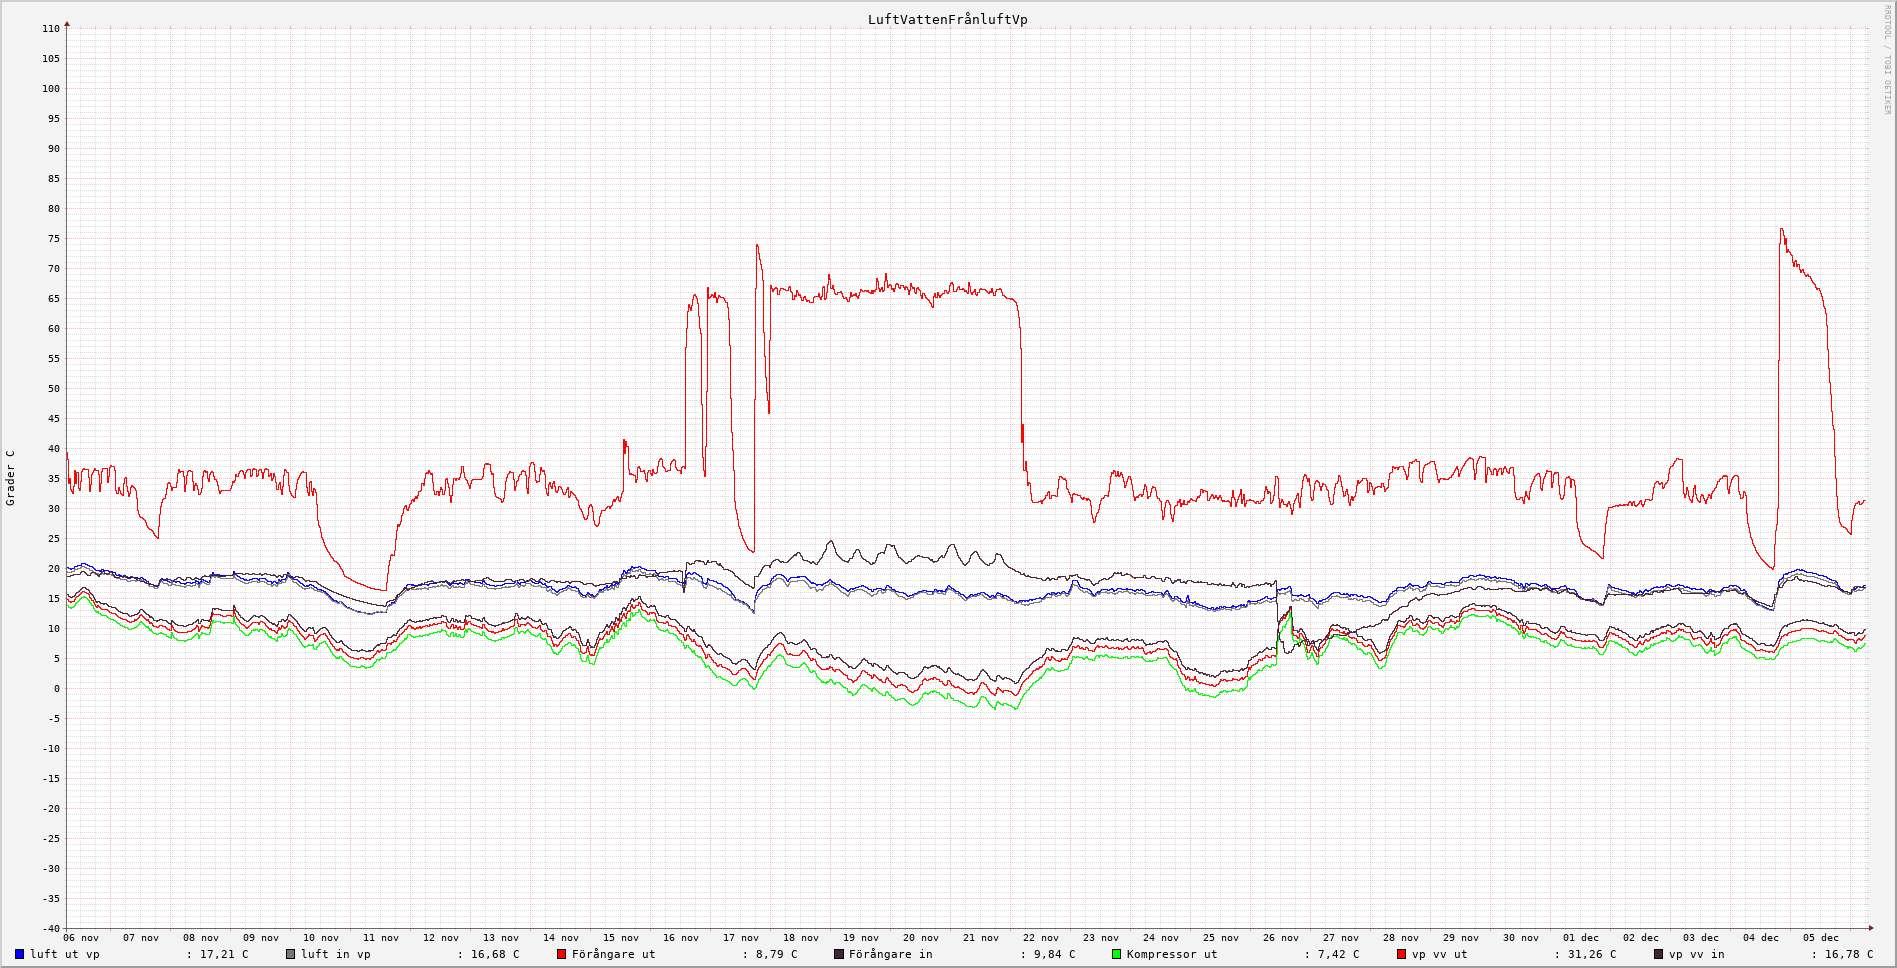The width and height of the screenshot is (1897, 968).
Task: Select the red 'Förångare ut' legend swatch
Action: 562,954
